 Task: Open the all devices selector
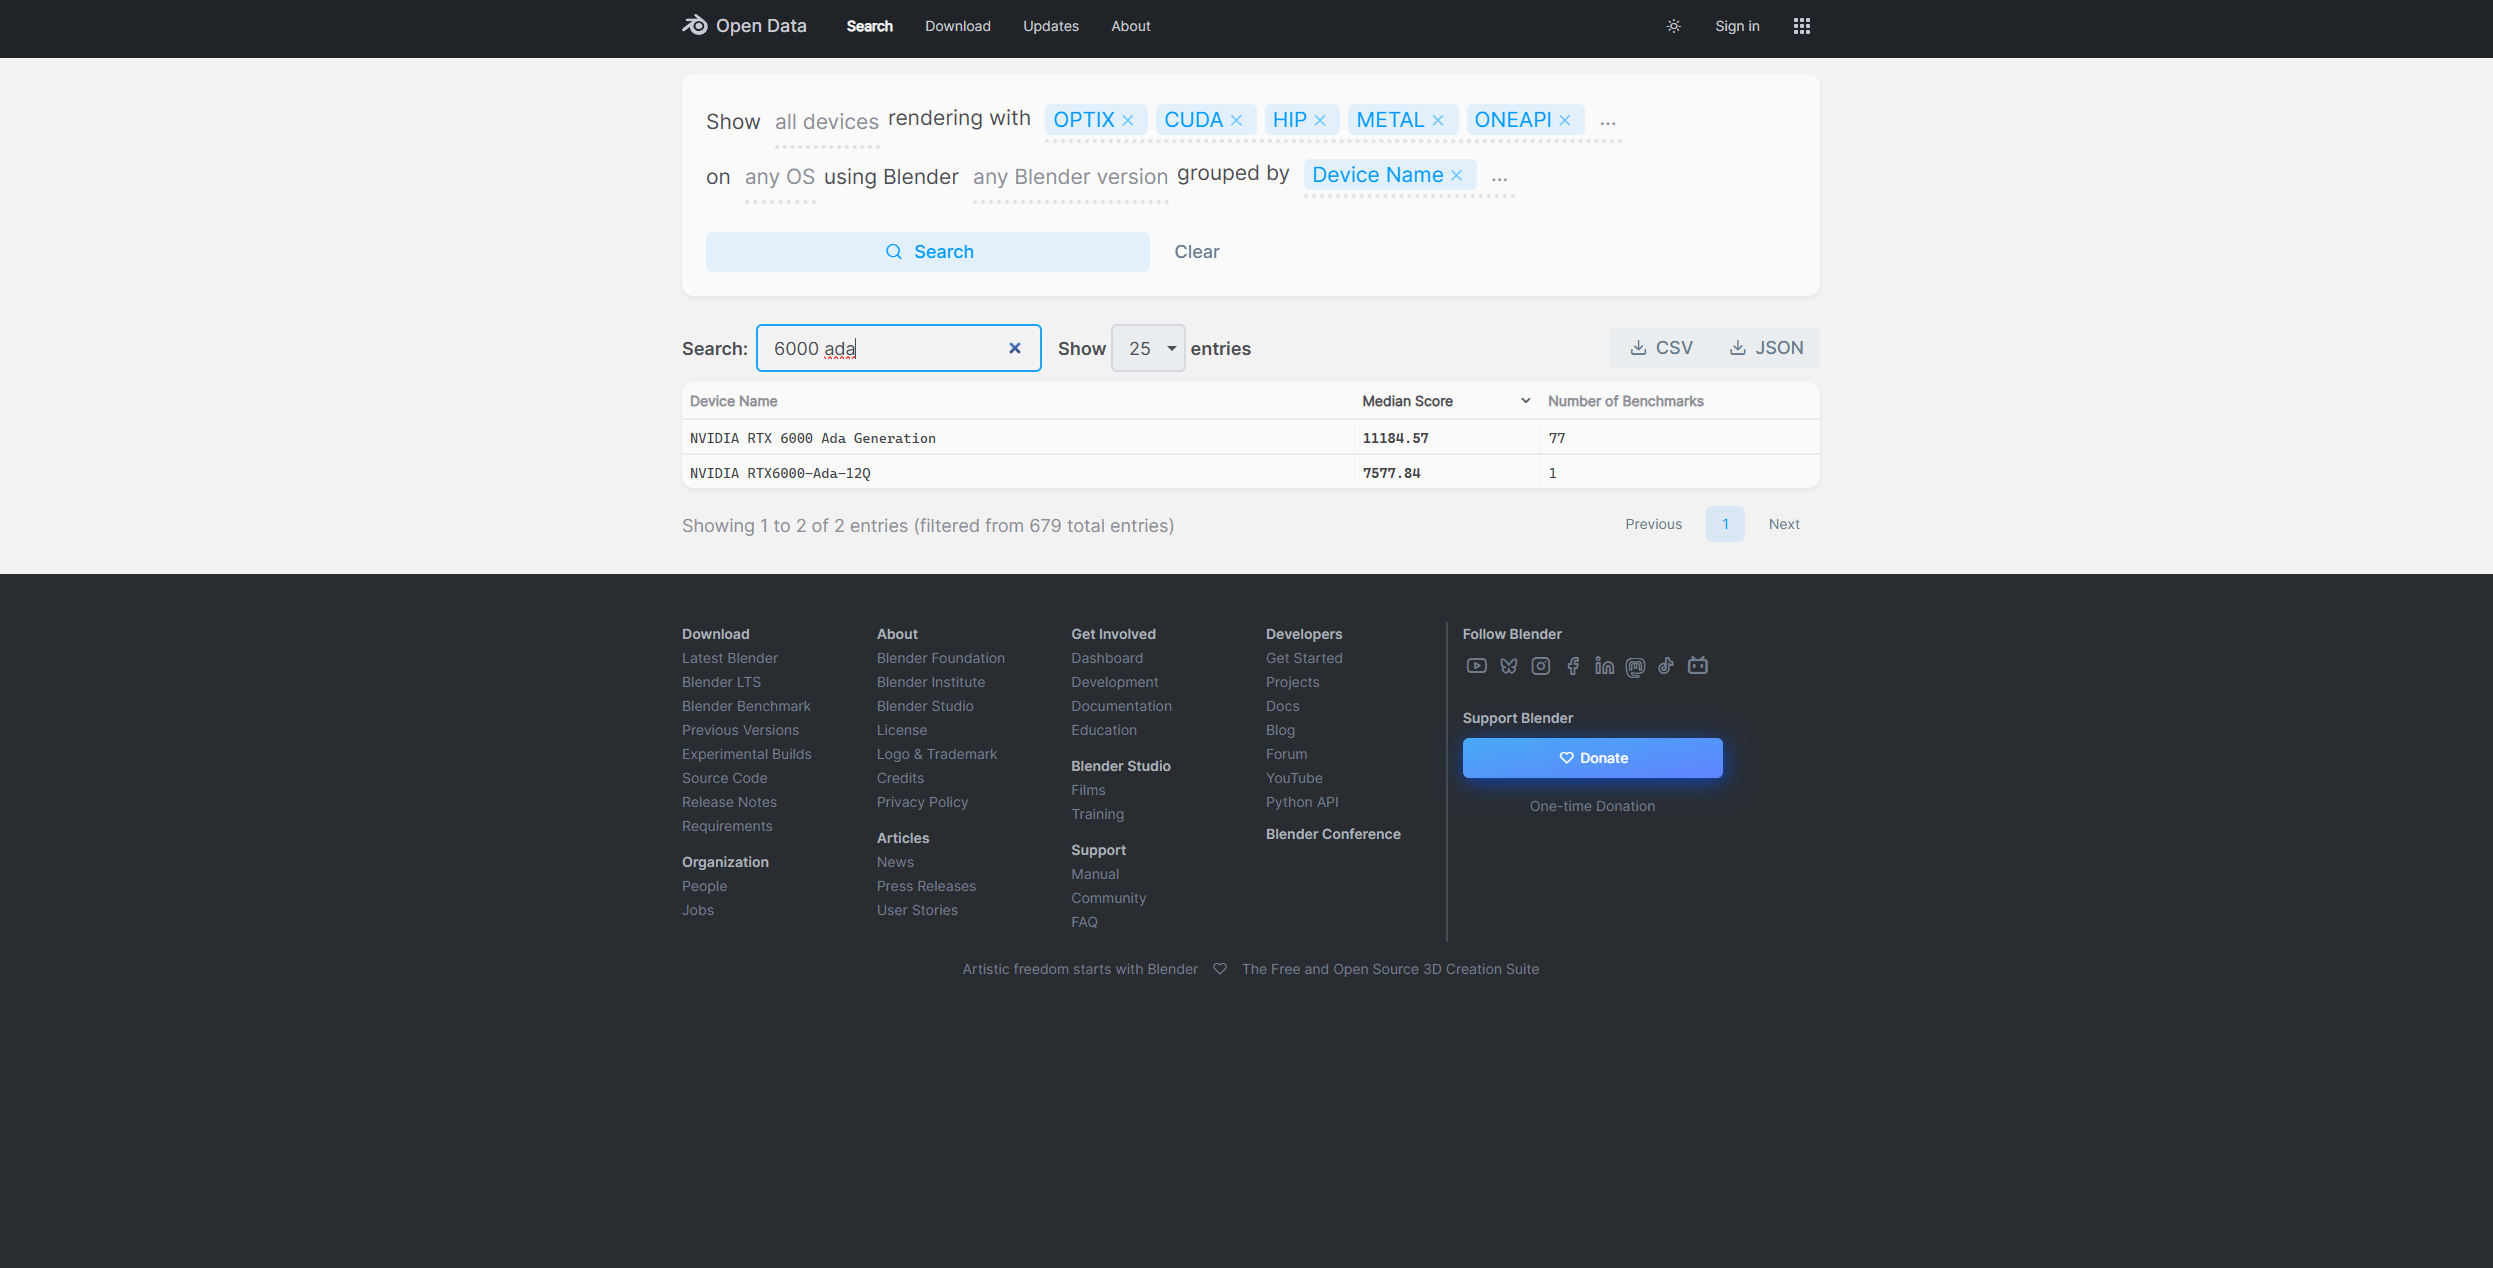827,122
